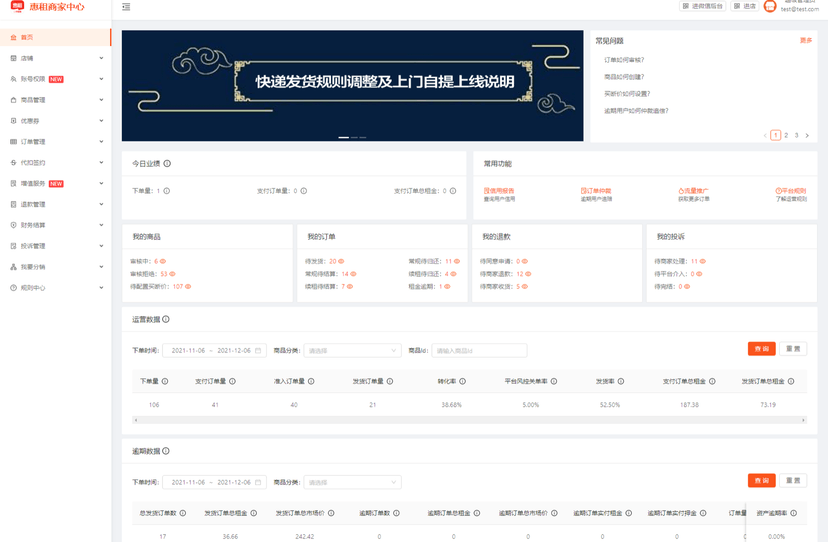Open the user avatar next to test@test.com
828x542 pixels.
769,6
